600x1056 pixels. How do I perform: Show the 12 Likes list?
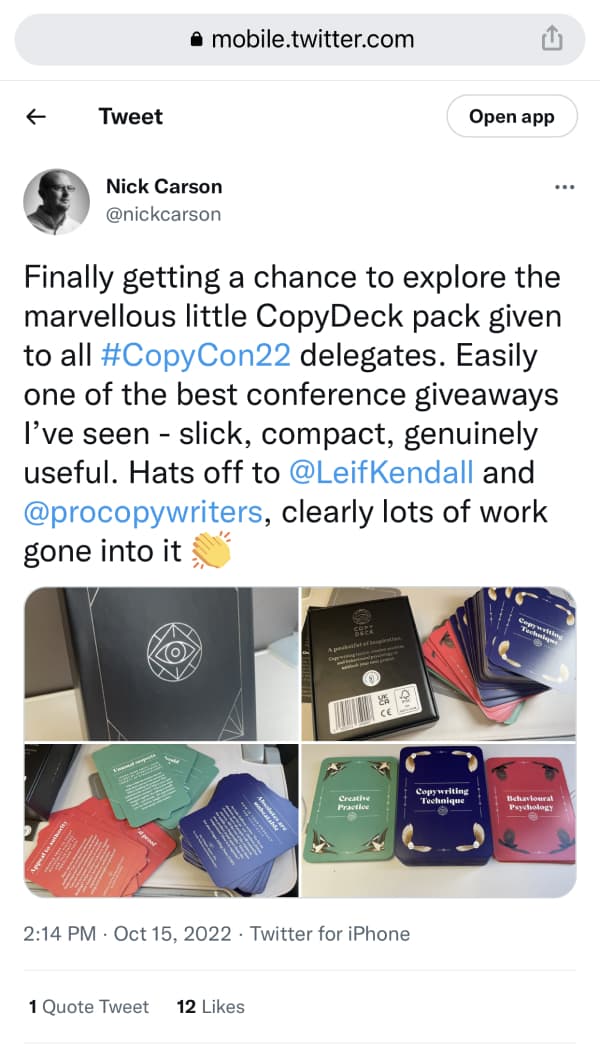coord(210,1007)
